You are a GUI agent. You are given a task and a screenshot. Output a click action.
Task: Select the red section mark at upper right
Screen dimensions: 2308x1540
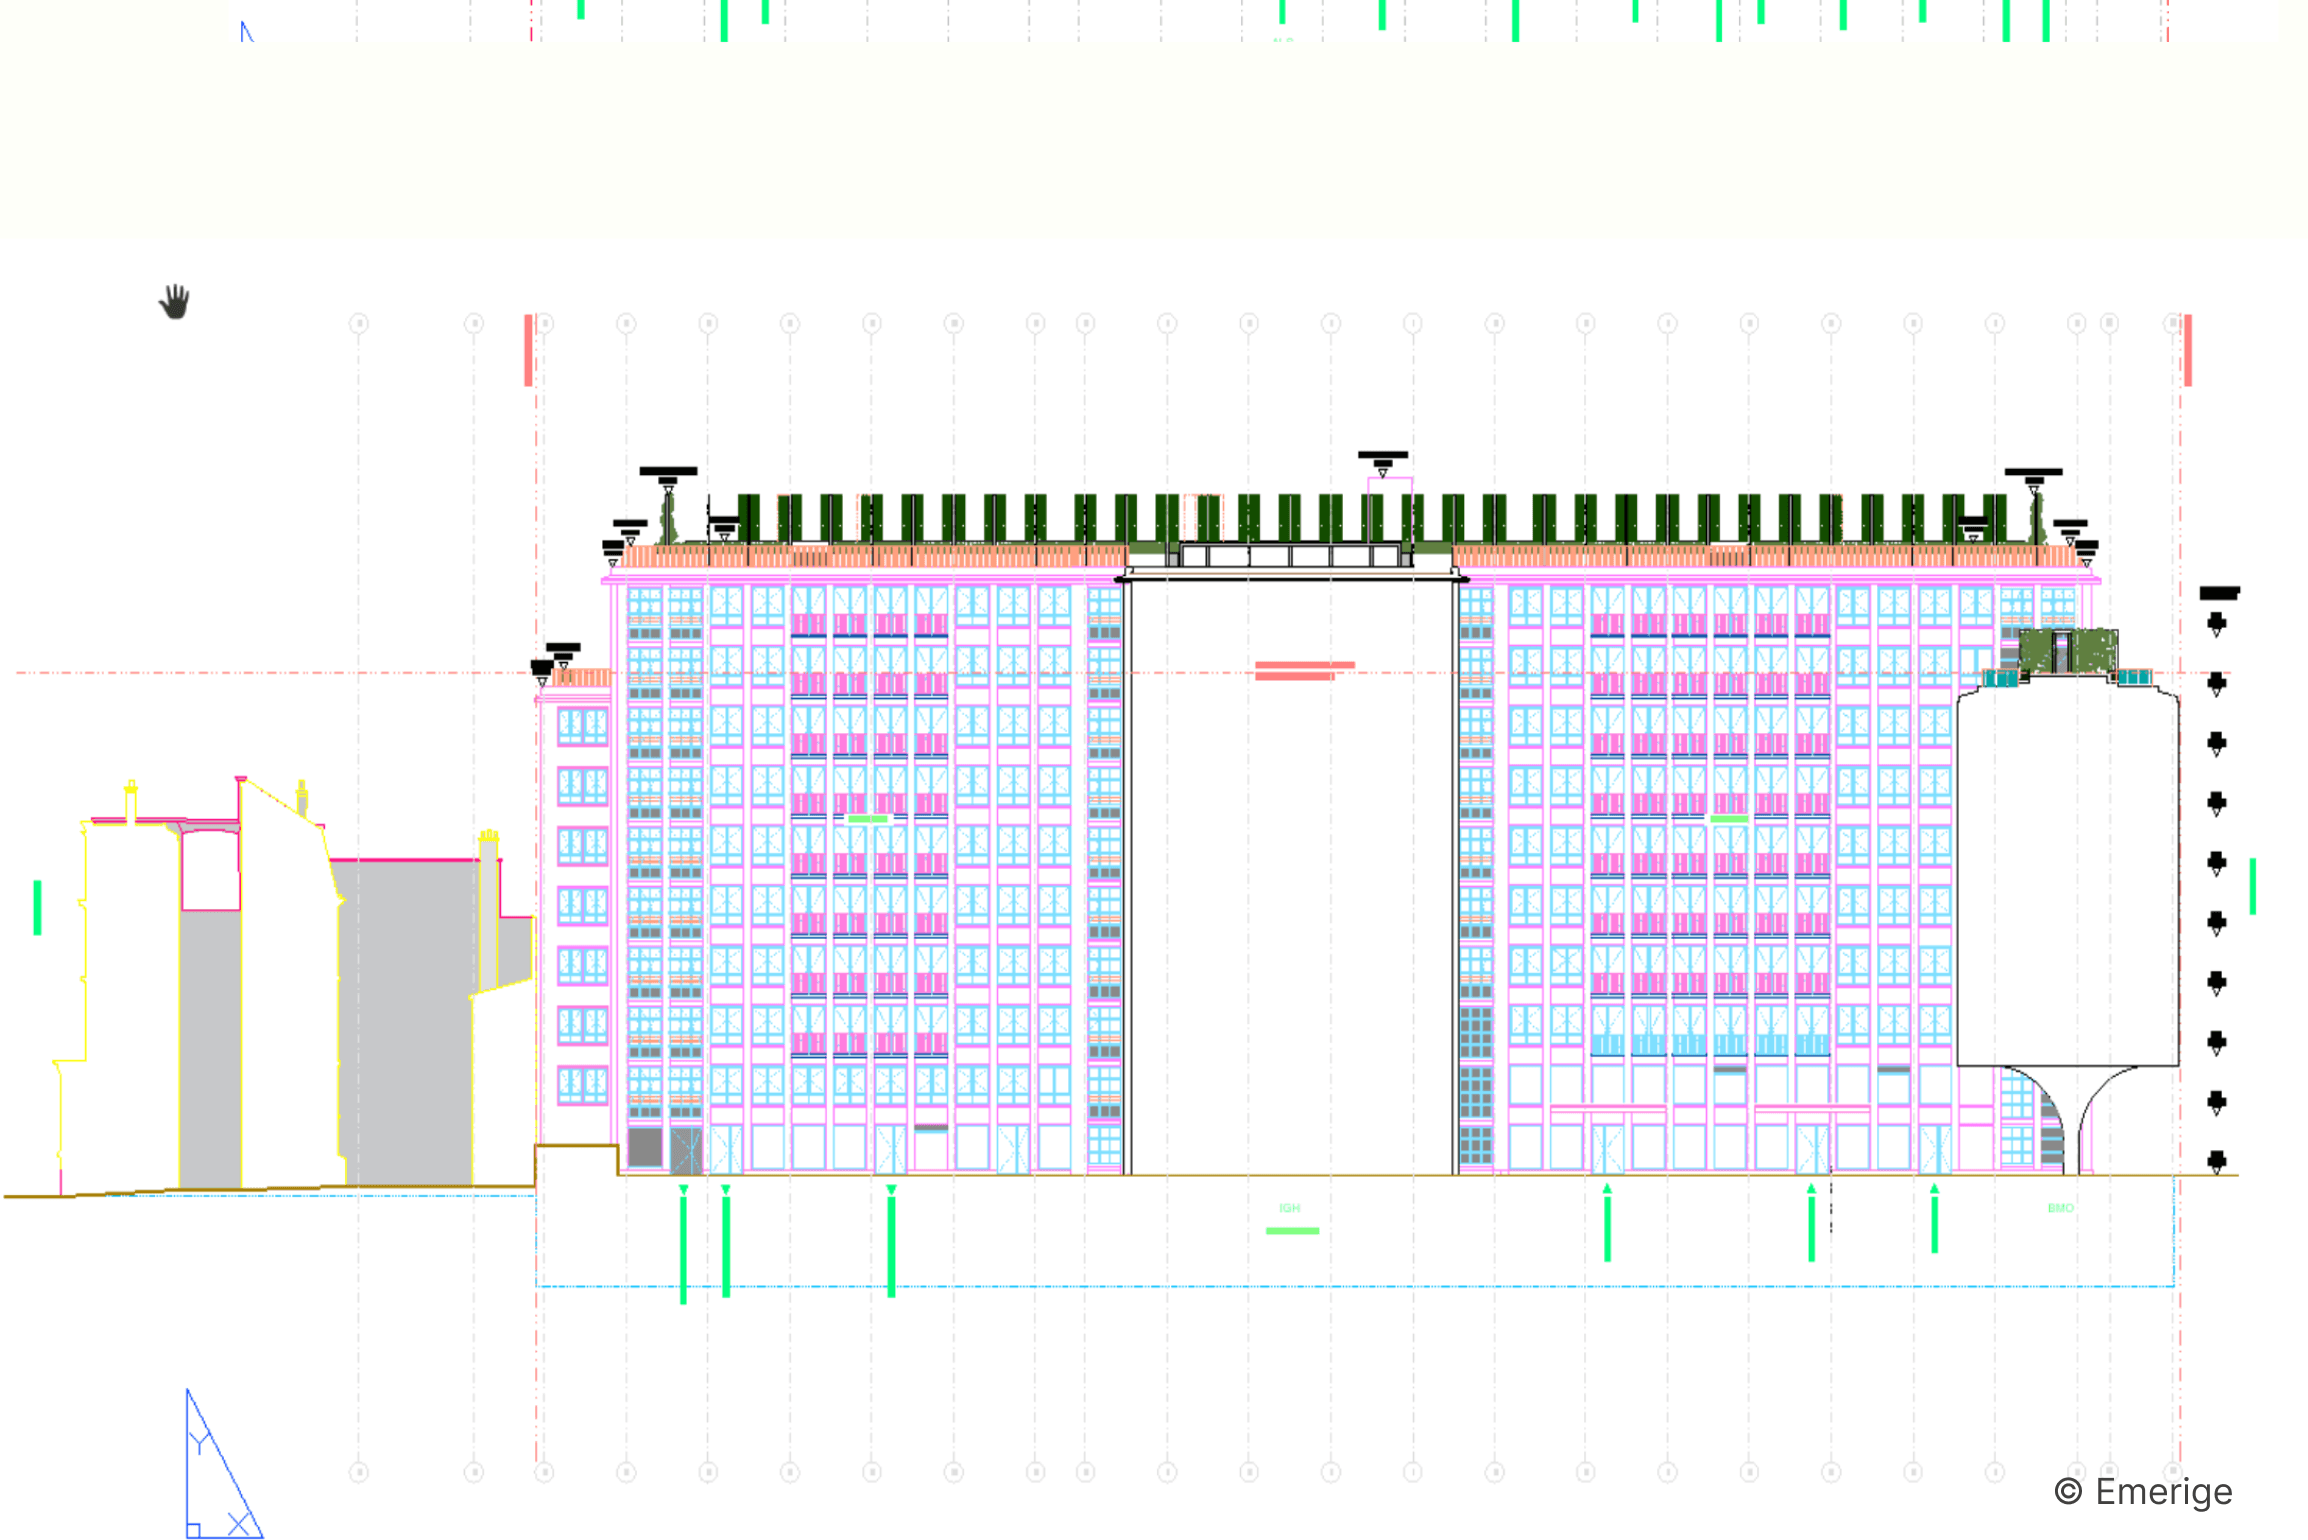point(2188,350)
